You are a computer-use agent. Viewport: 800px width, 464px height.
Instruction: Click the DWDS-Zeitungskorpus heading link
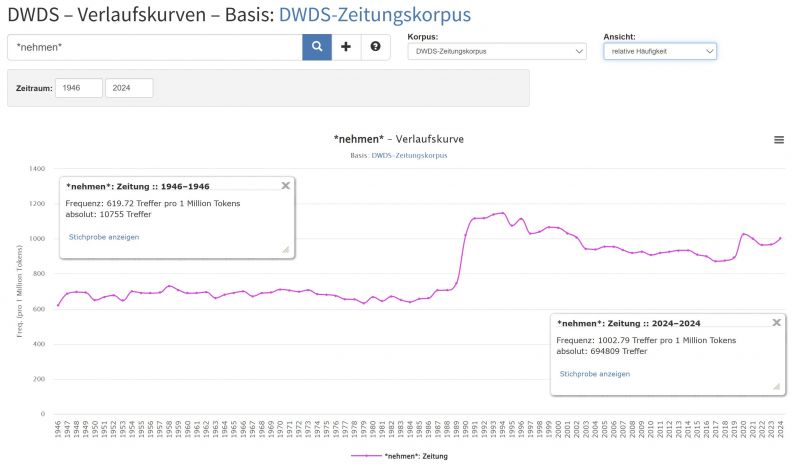[x=374, y=14]
